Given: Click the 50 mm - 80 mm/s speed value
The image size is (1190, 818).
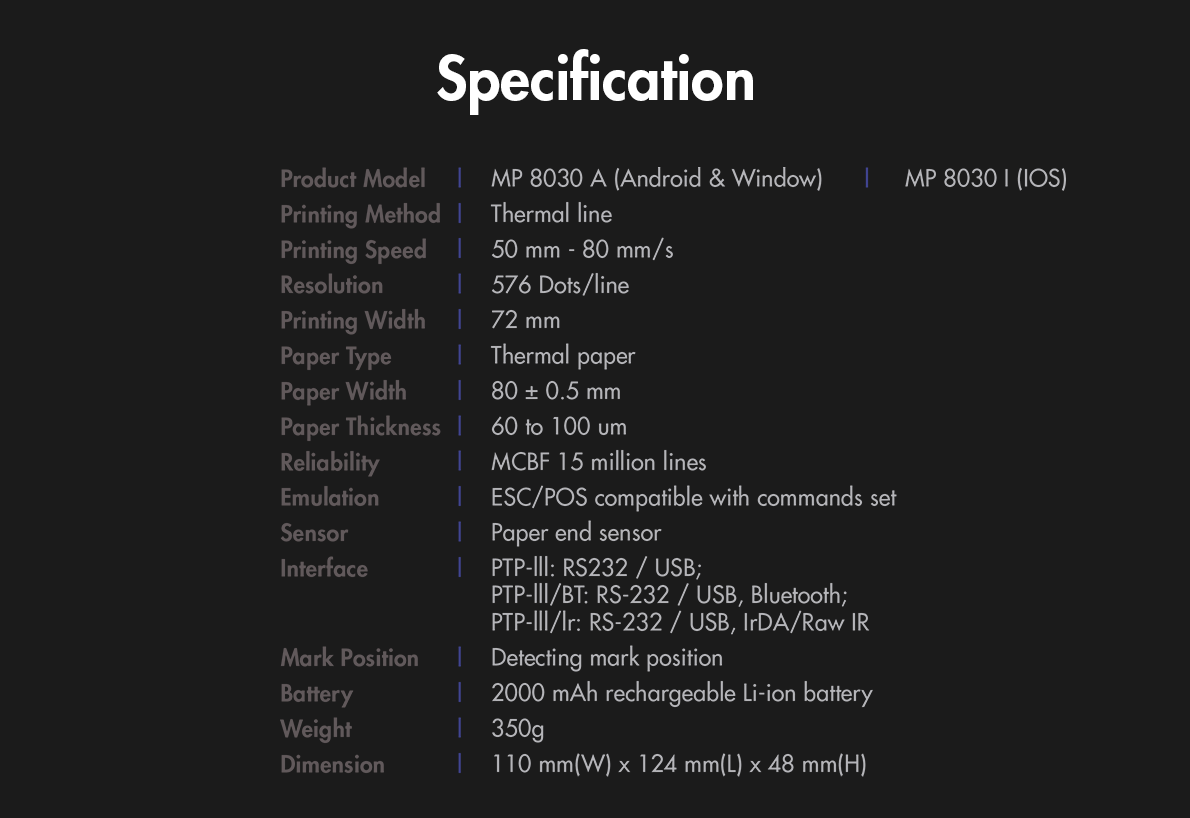Looking at the screenshot, I should click(x=582, y=250).
